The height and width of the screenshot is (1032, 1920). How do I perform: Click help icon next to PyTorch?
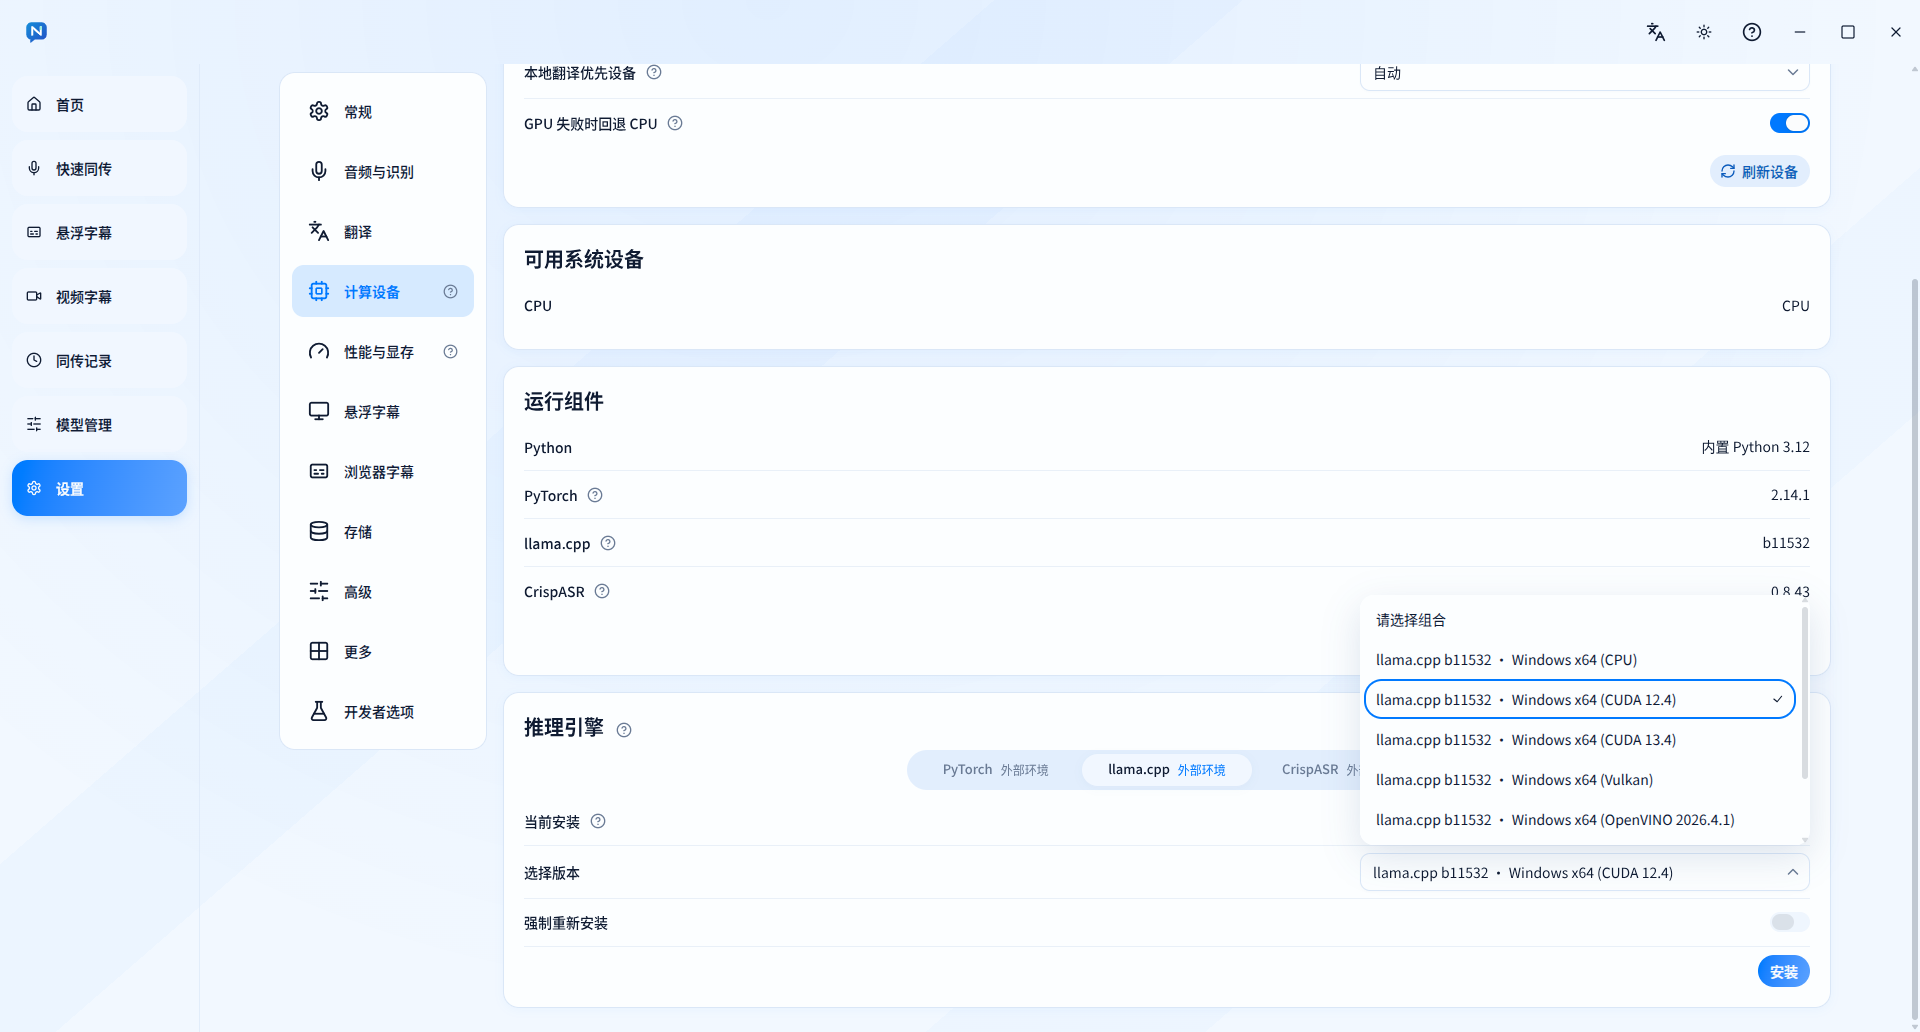[x=595, y=495]
